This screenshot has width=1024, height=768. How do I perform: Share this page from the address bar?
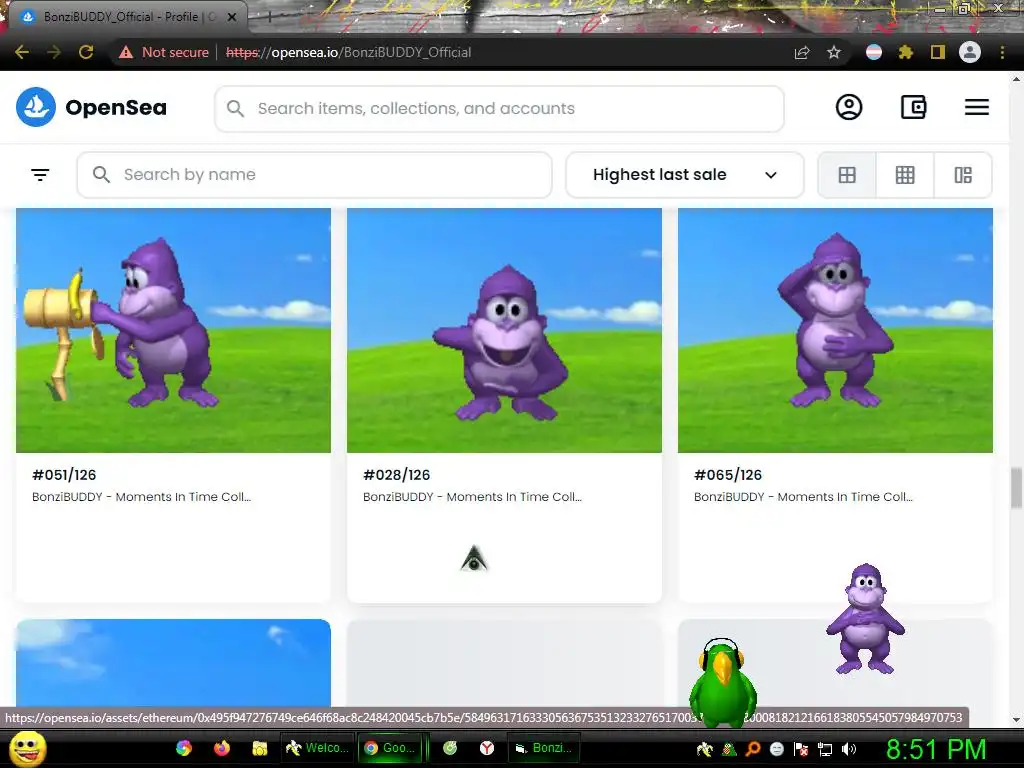click(x=802, y=52)
